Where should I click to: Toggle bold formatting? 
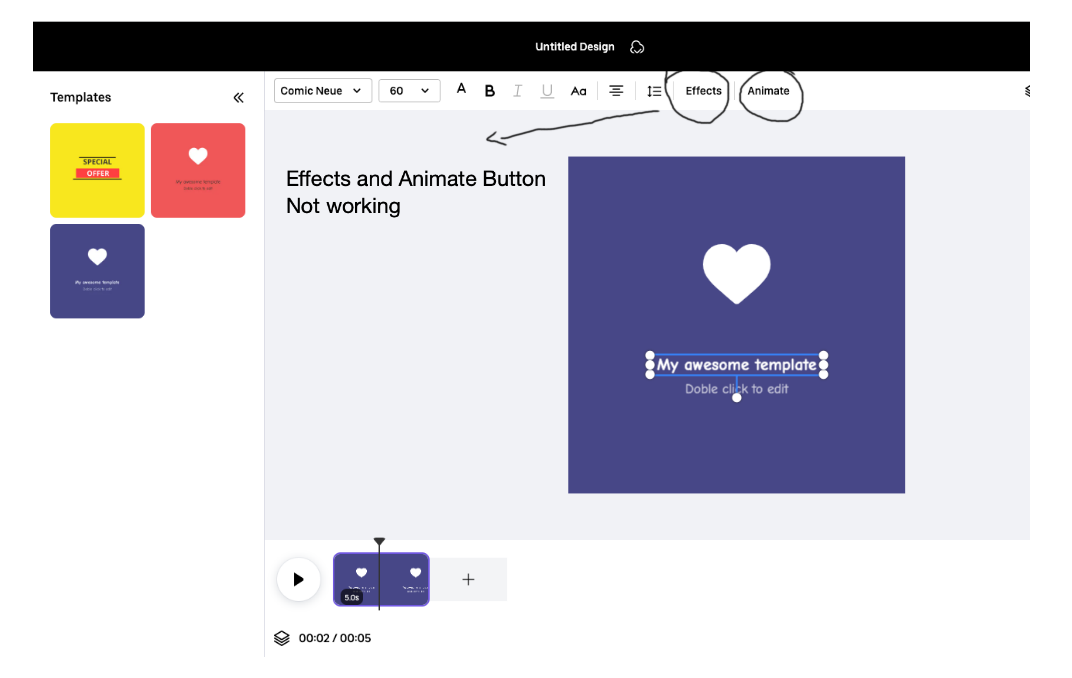490,91
